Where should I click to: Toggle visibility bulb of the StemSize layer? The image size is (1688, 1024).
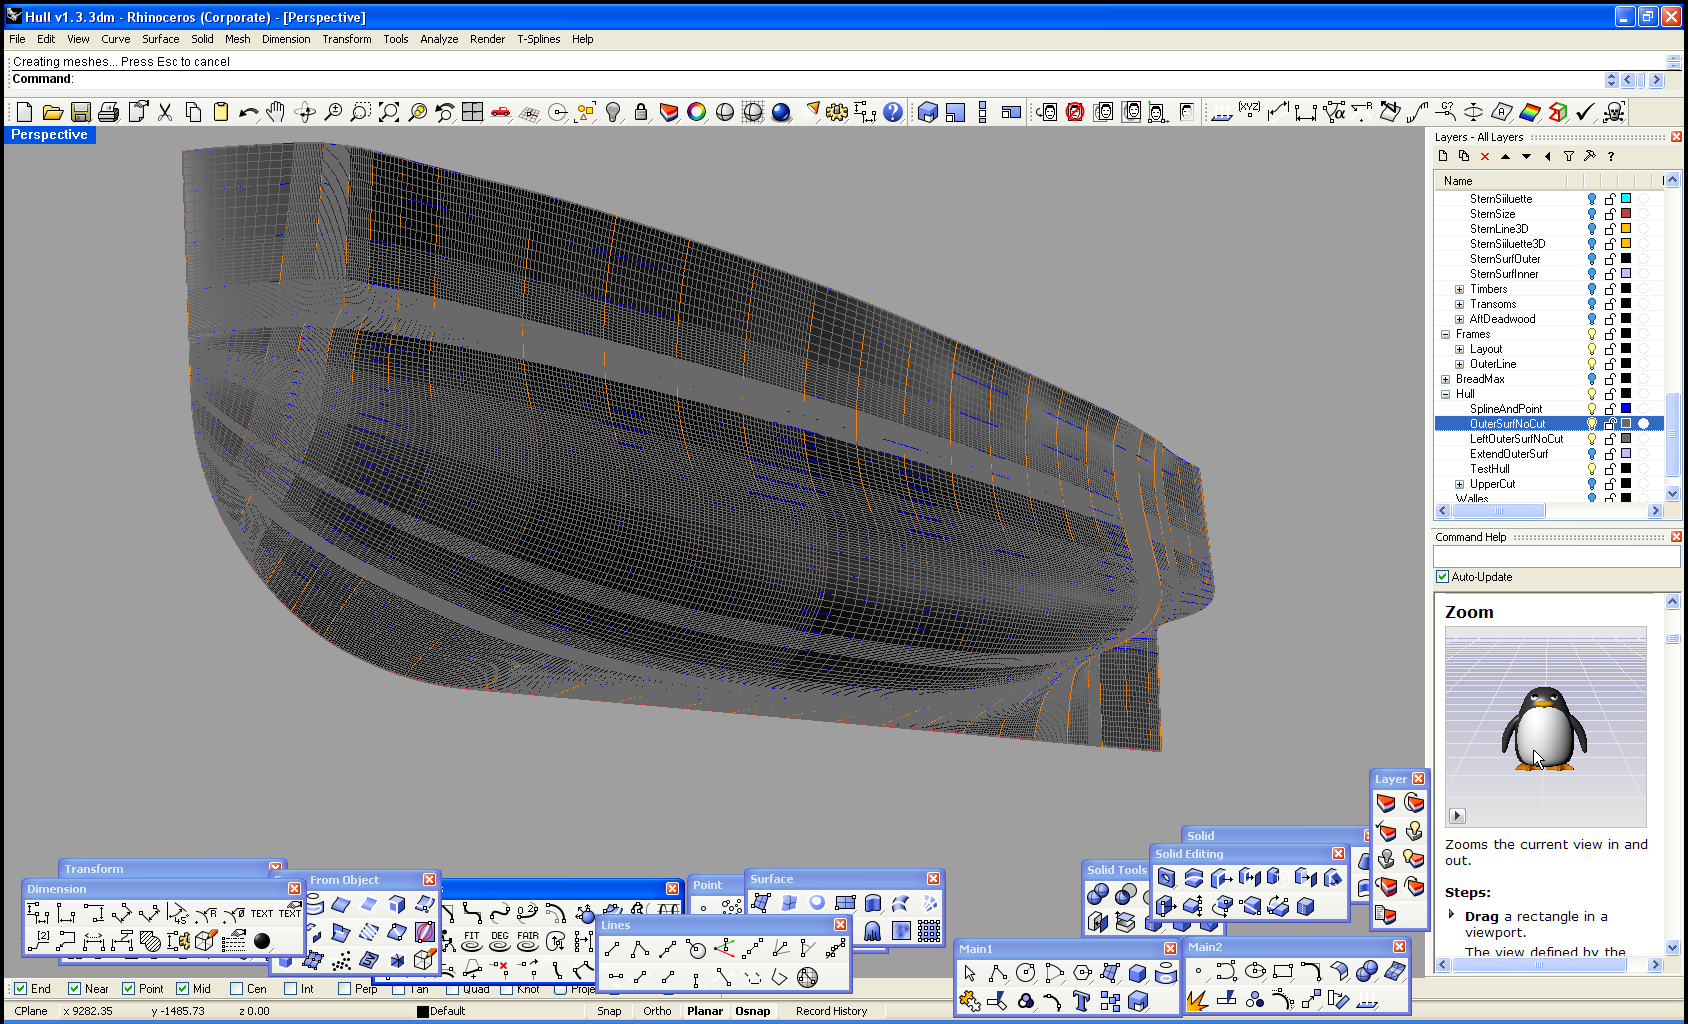[x=1592, y=214]
